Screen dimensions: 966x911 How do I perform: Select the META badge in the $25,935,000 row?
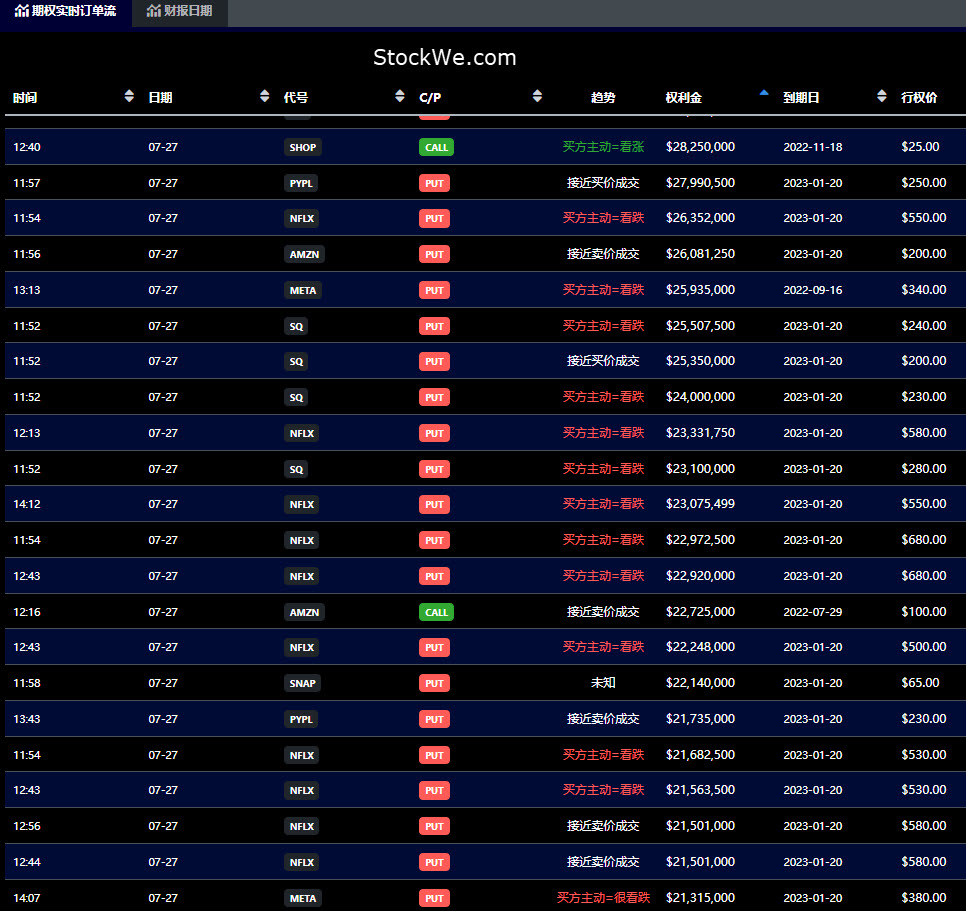tap(302, 290)
